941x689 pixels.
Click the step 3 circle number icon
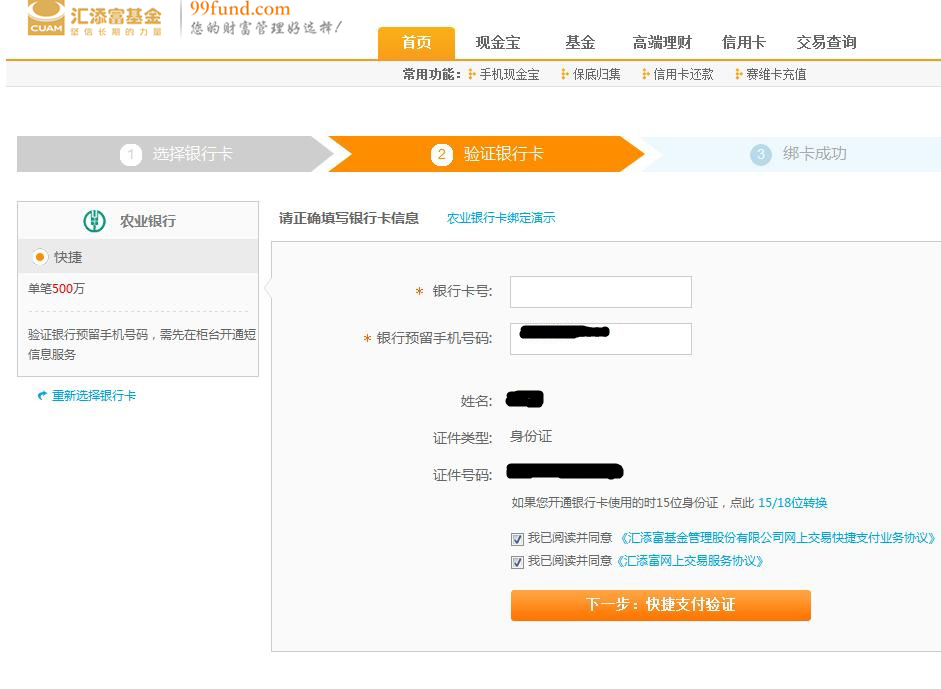(x=761, y=154)
